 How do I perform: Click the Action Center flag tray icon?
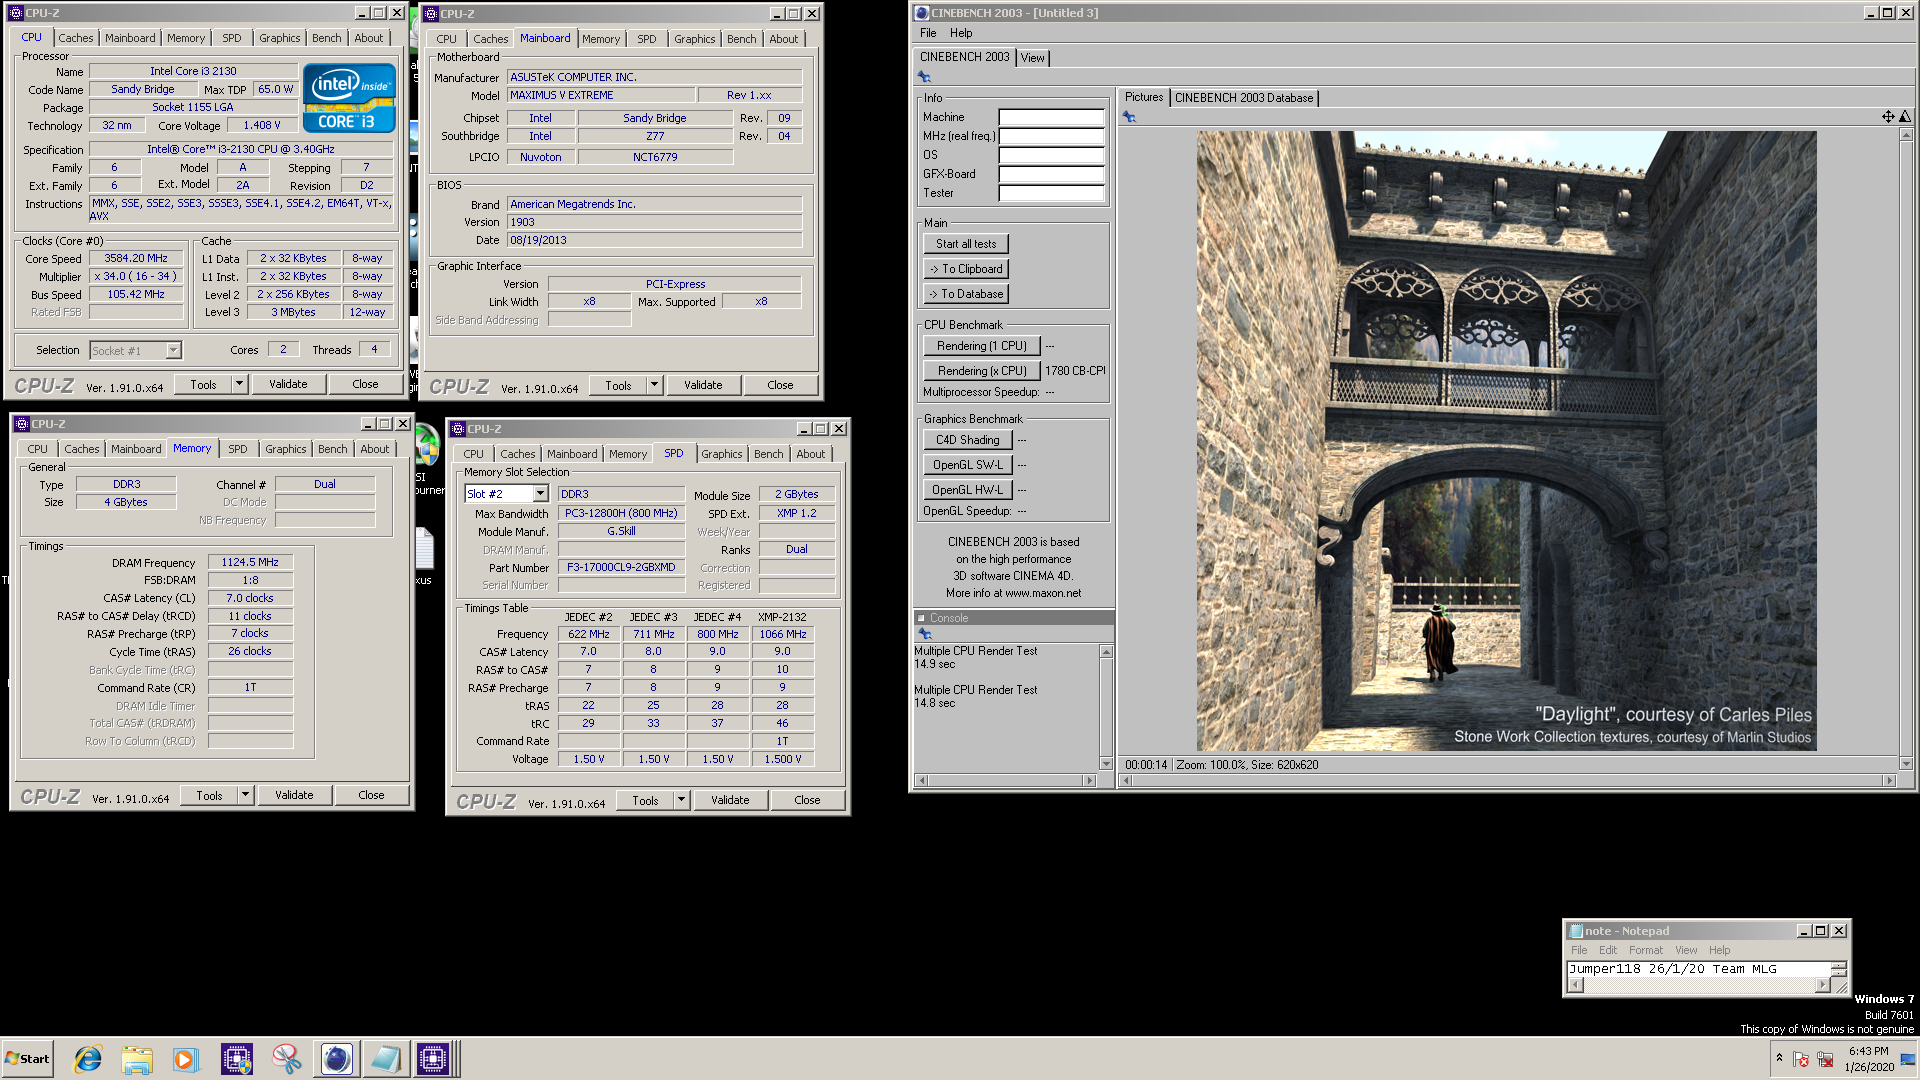pyautogui.click(x=1801, y=1059)
